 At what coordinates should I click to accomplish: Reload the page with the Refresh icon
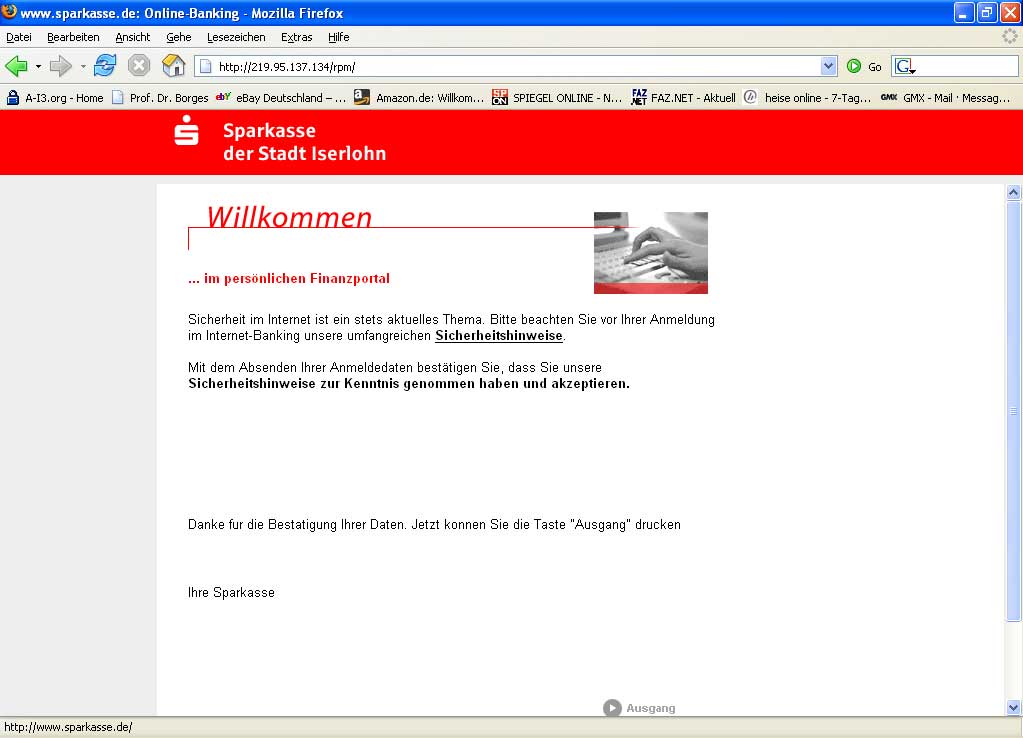pyautogui.click(x=105, y=66)
